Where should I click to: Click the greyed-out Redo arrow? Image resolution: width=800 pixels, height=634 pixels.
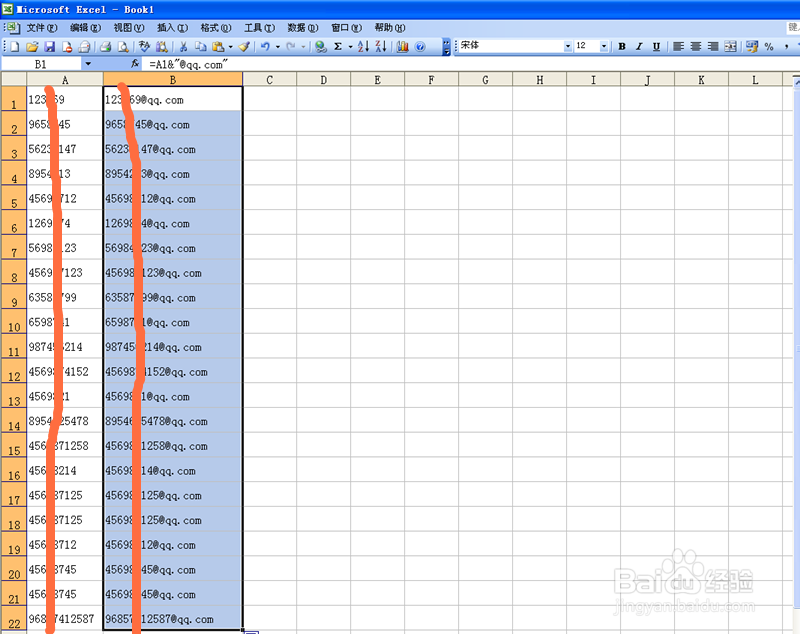pyautogui.click(x=291, y=47)
